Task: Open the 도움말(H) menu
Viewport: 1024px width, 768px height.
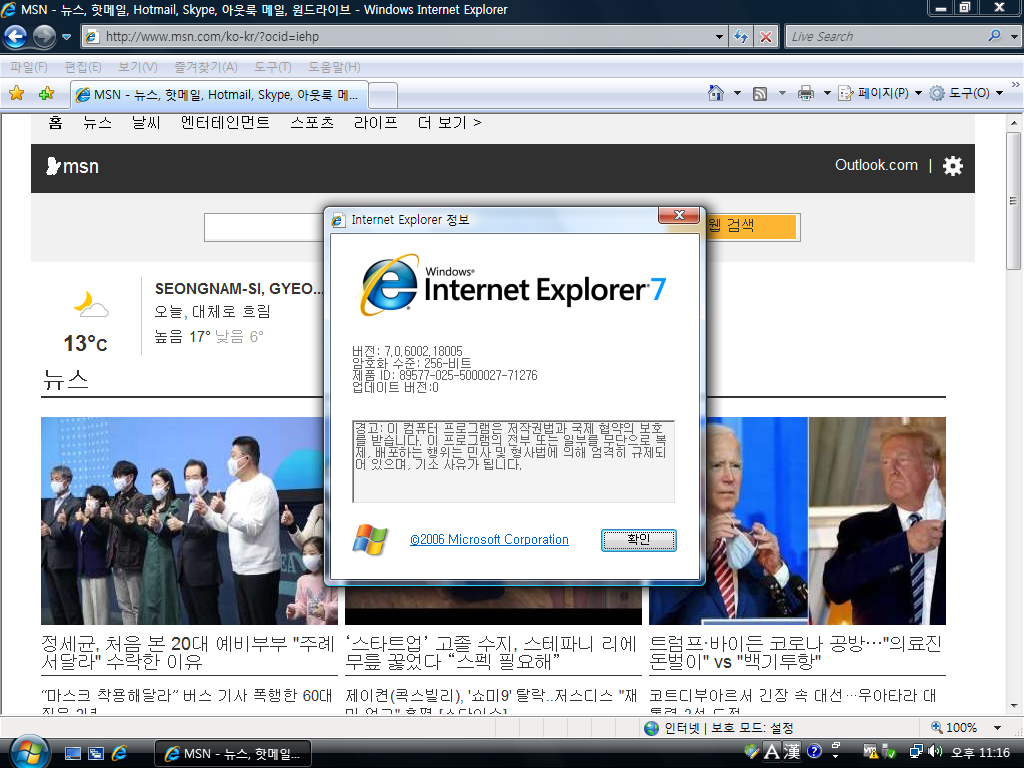Action: pos(334,67)
